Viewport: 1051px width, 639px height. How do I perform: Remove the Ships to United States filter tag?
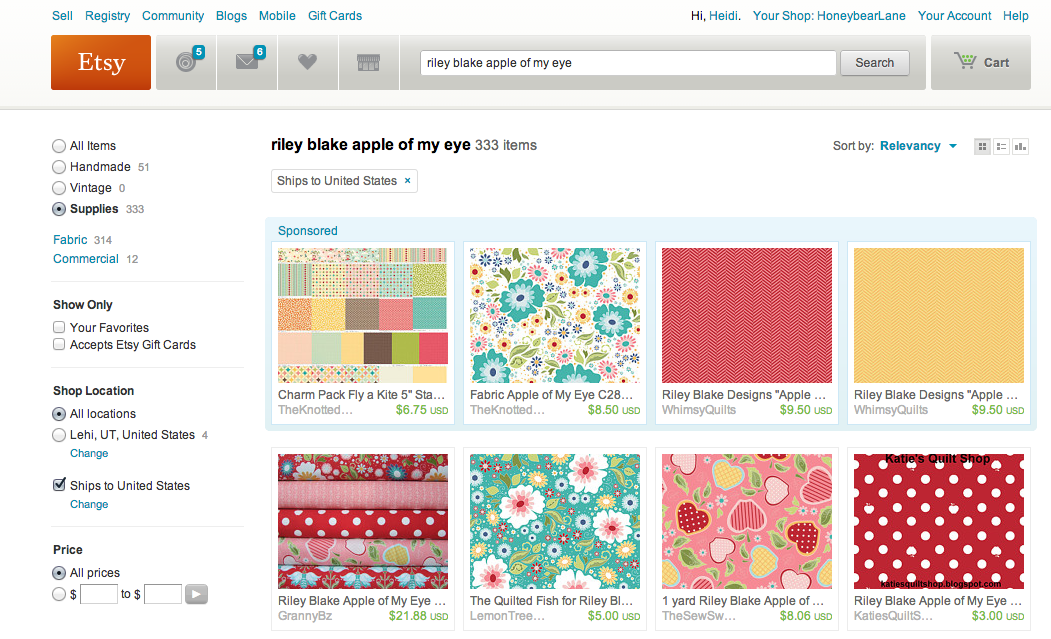click(407, 181)
